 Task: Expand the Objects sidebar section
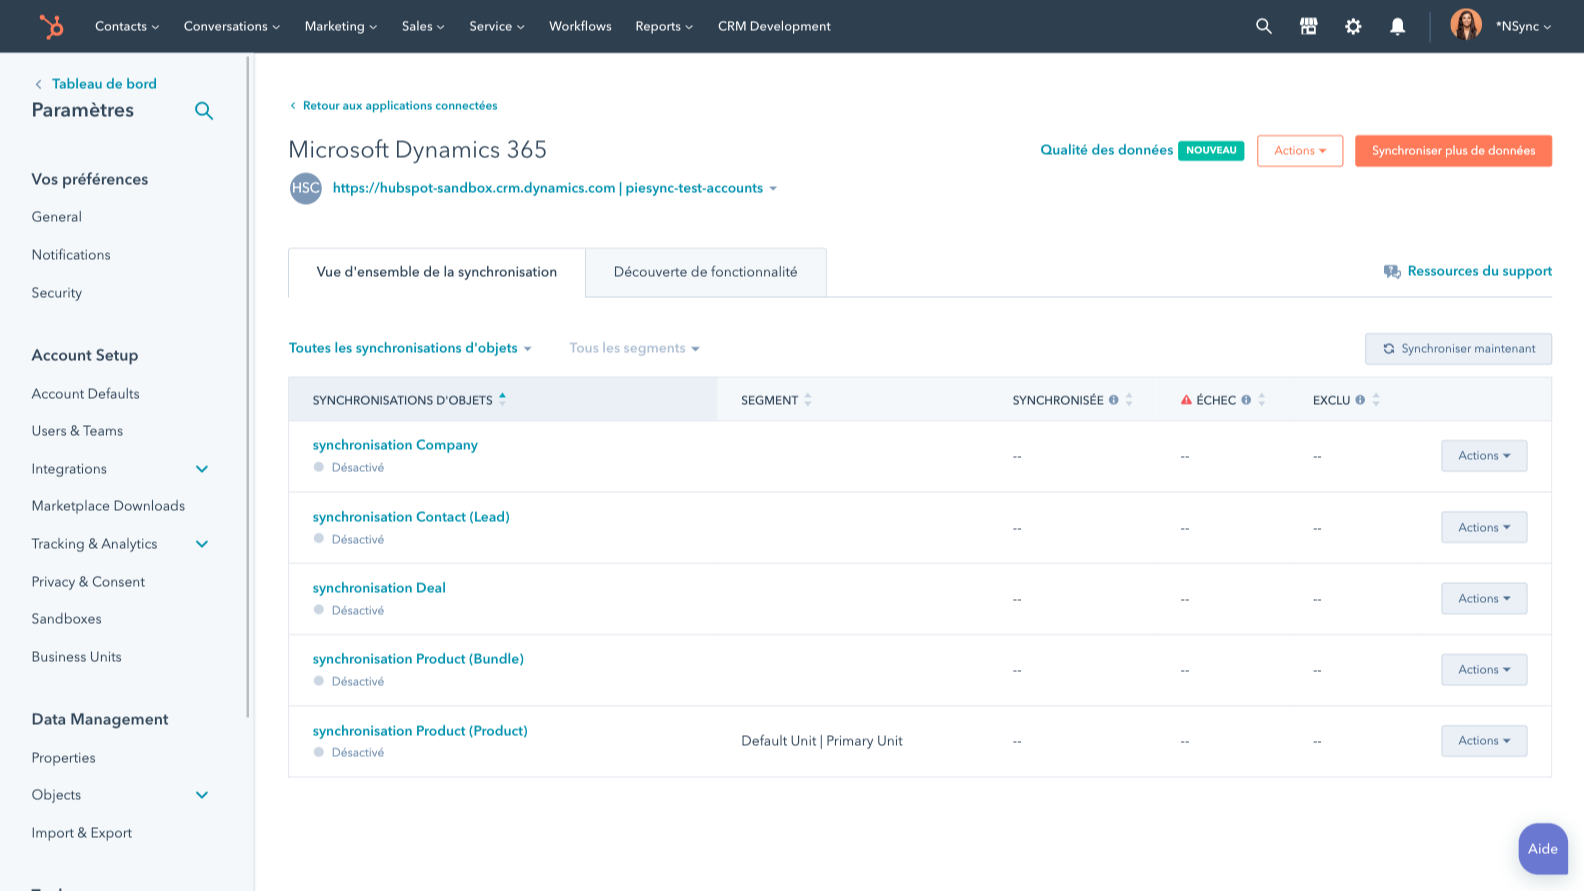[202, 795]
